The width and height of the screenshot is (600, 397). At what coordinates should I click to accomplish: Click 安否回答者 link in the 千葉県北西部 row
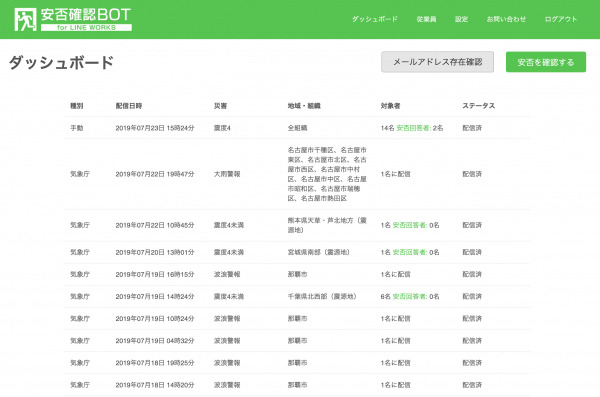410,296
